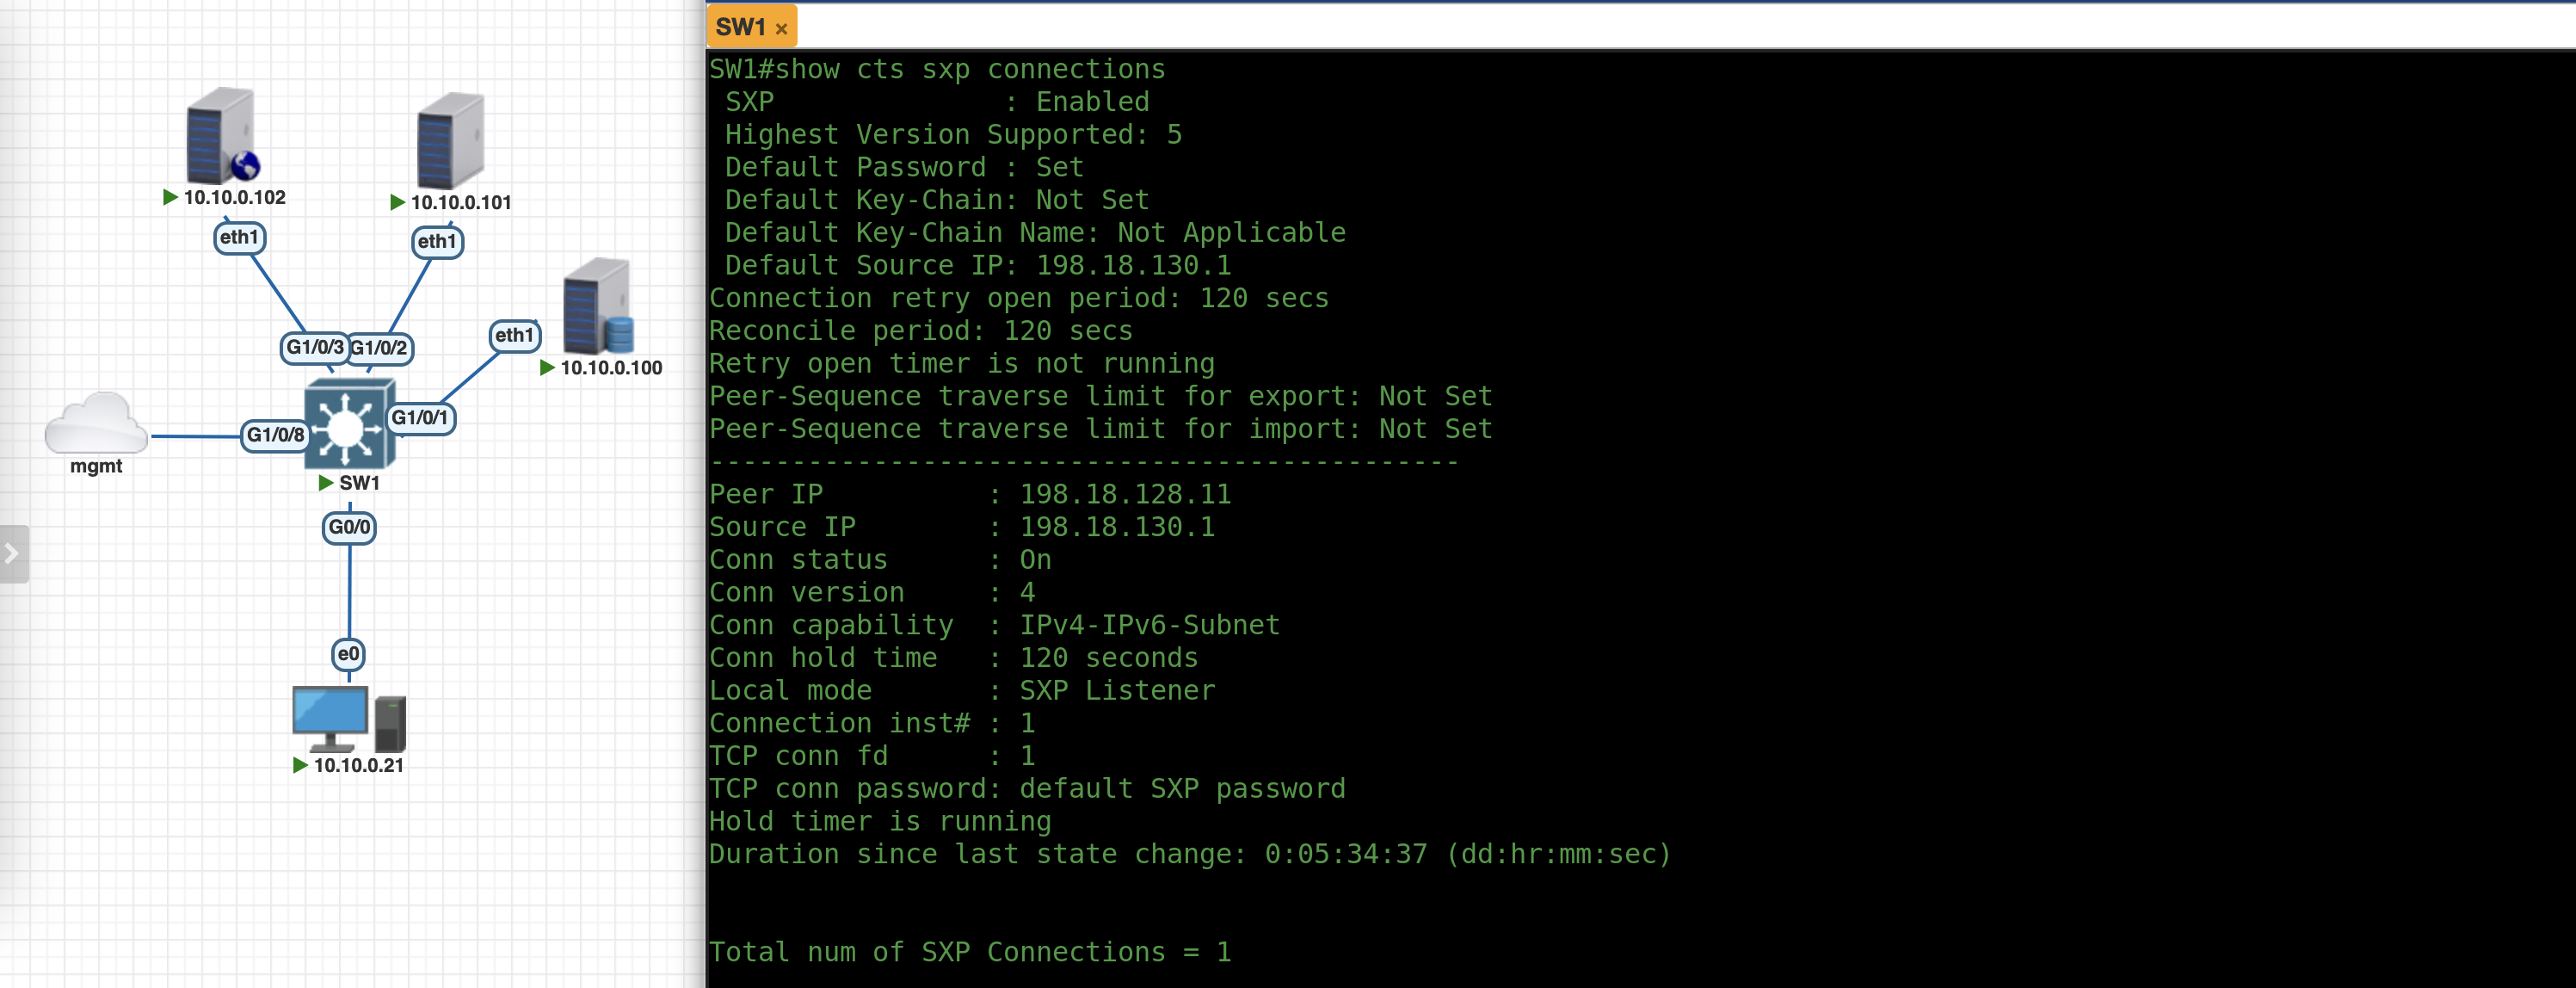Select the web server 10.10.0.102 icon

(221, 136)
